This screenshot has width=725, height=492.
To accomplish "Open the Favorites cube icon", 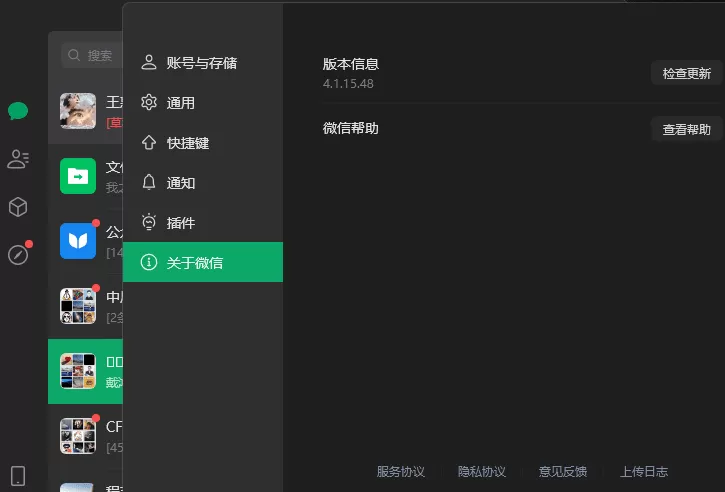I will tap(18, 207).
